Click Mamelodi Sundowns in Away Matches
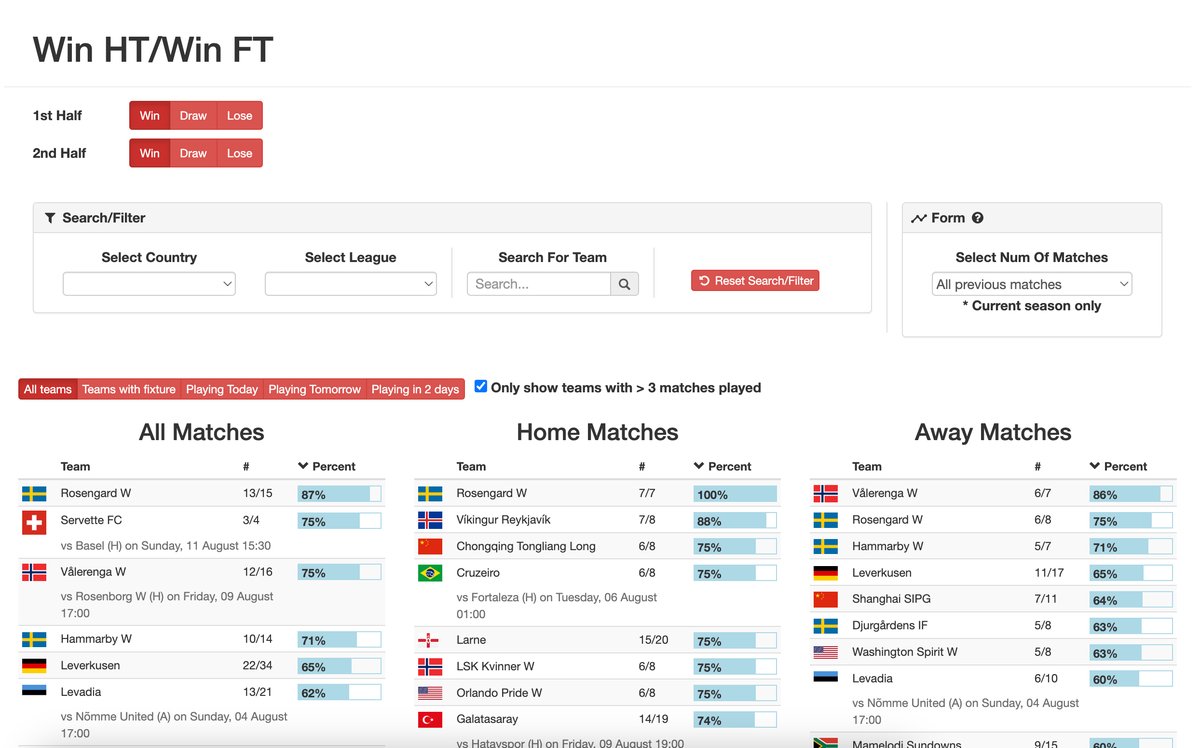This screenshot has width=1200, height=748. pyautogui.click(x=907, y=743)
